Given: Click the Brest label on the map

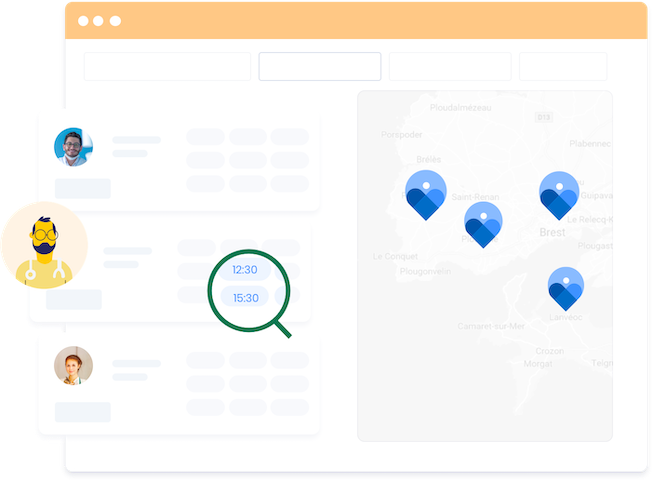Looking at the screenshot, I should (552, 232).
